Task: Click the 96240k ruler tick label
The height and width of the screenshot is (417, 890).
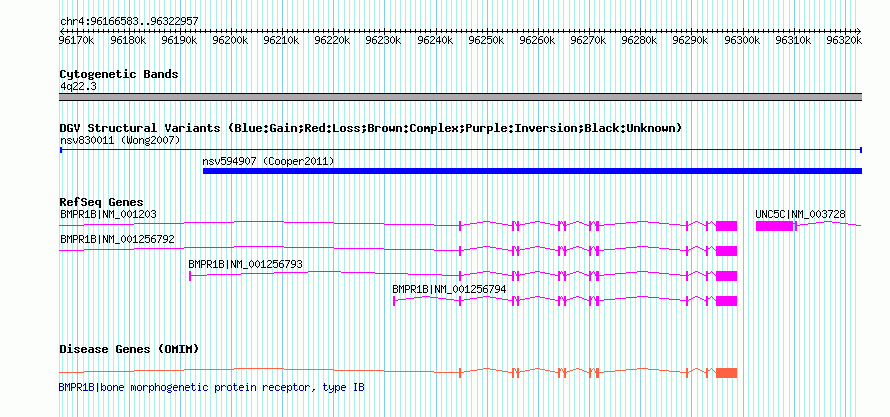Action: click(434, 40)
